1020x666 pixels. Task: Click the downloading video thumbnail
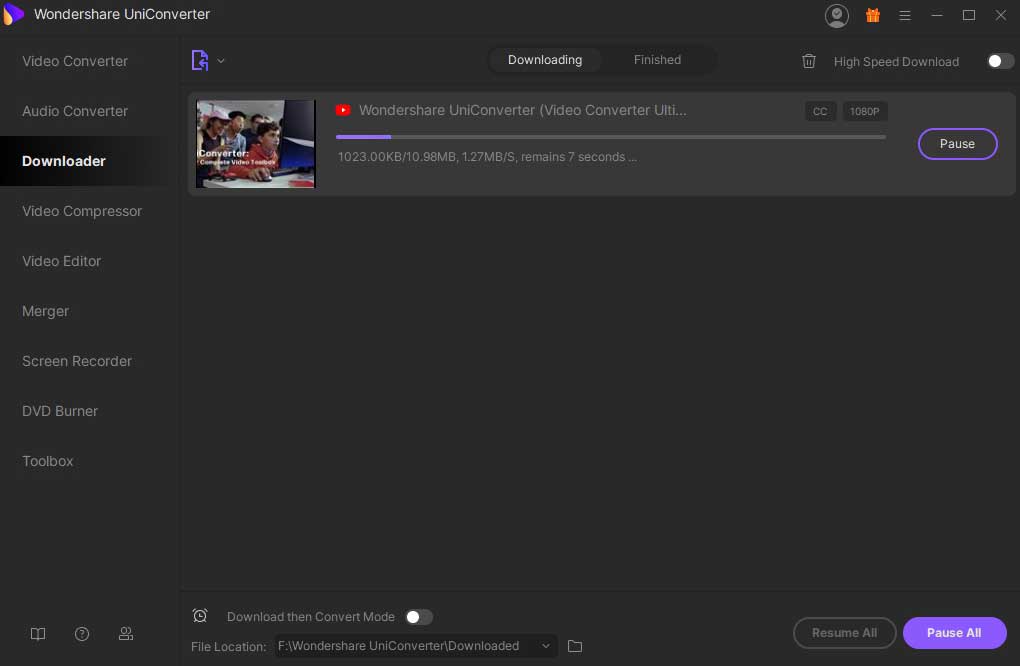tap(256, 144)
